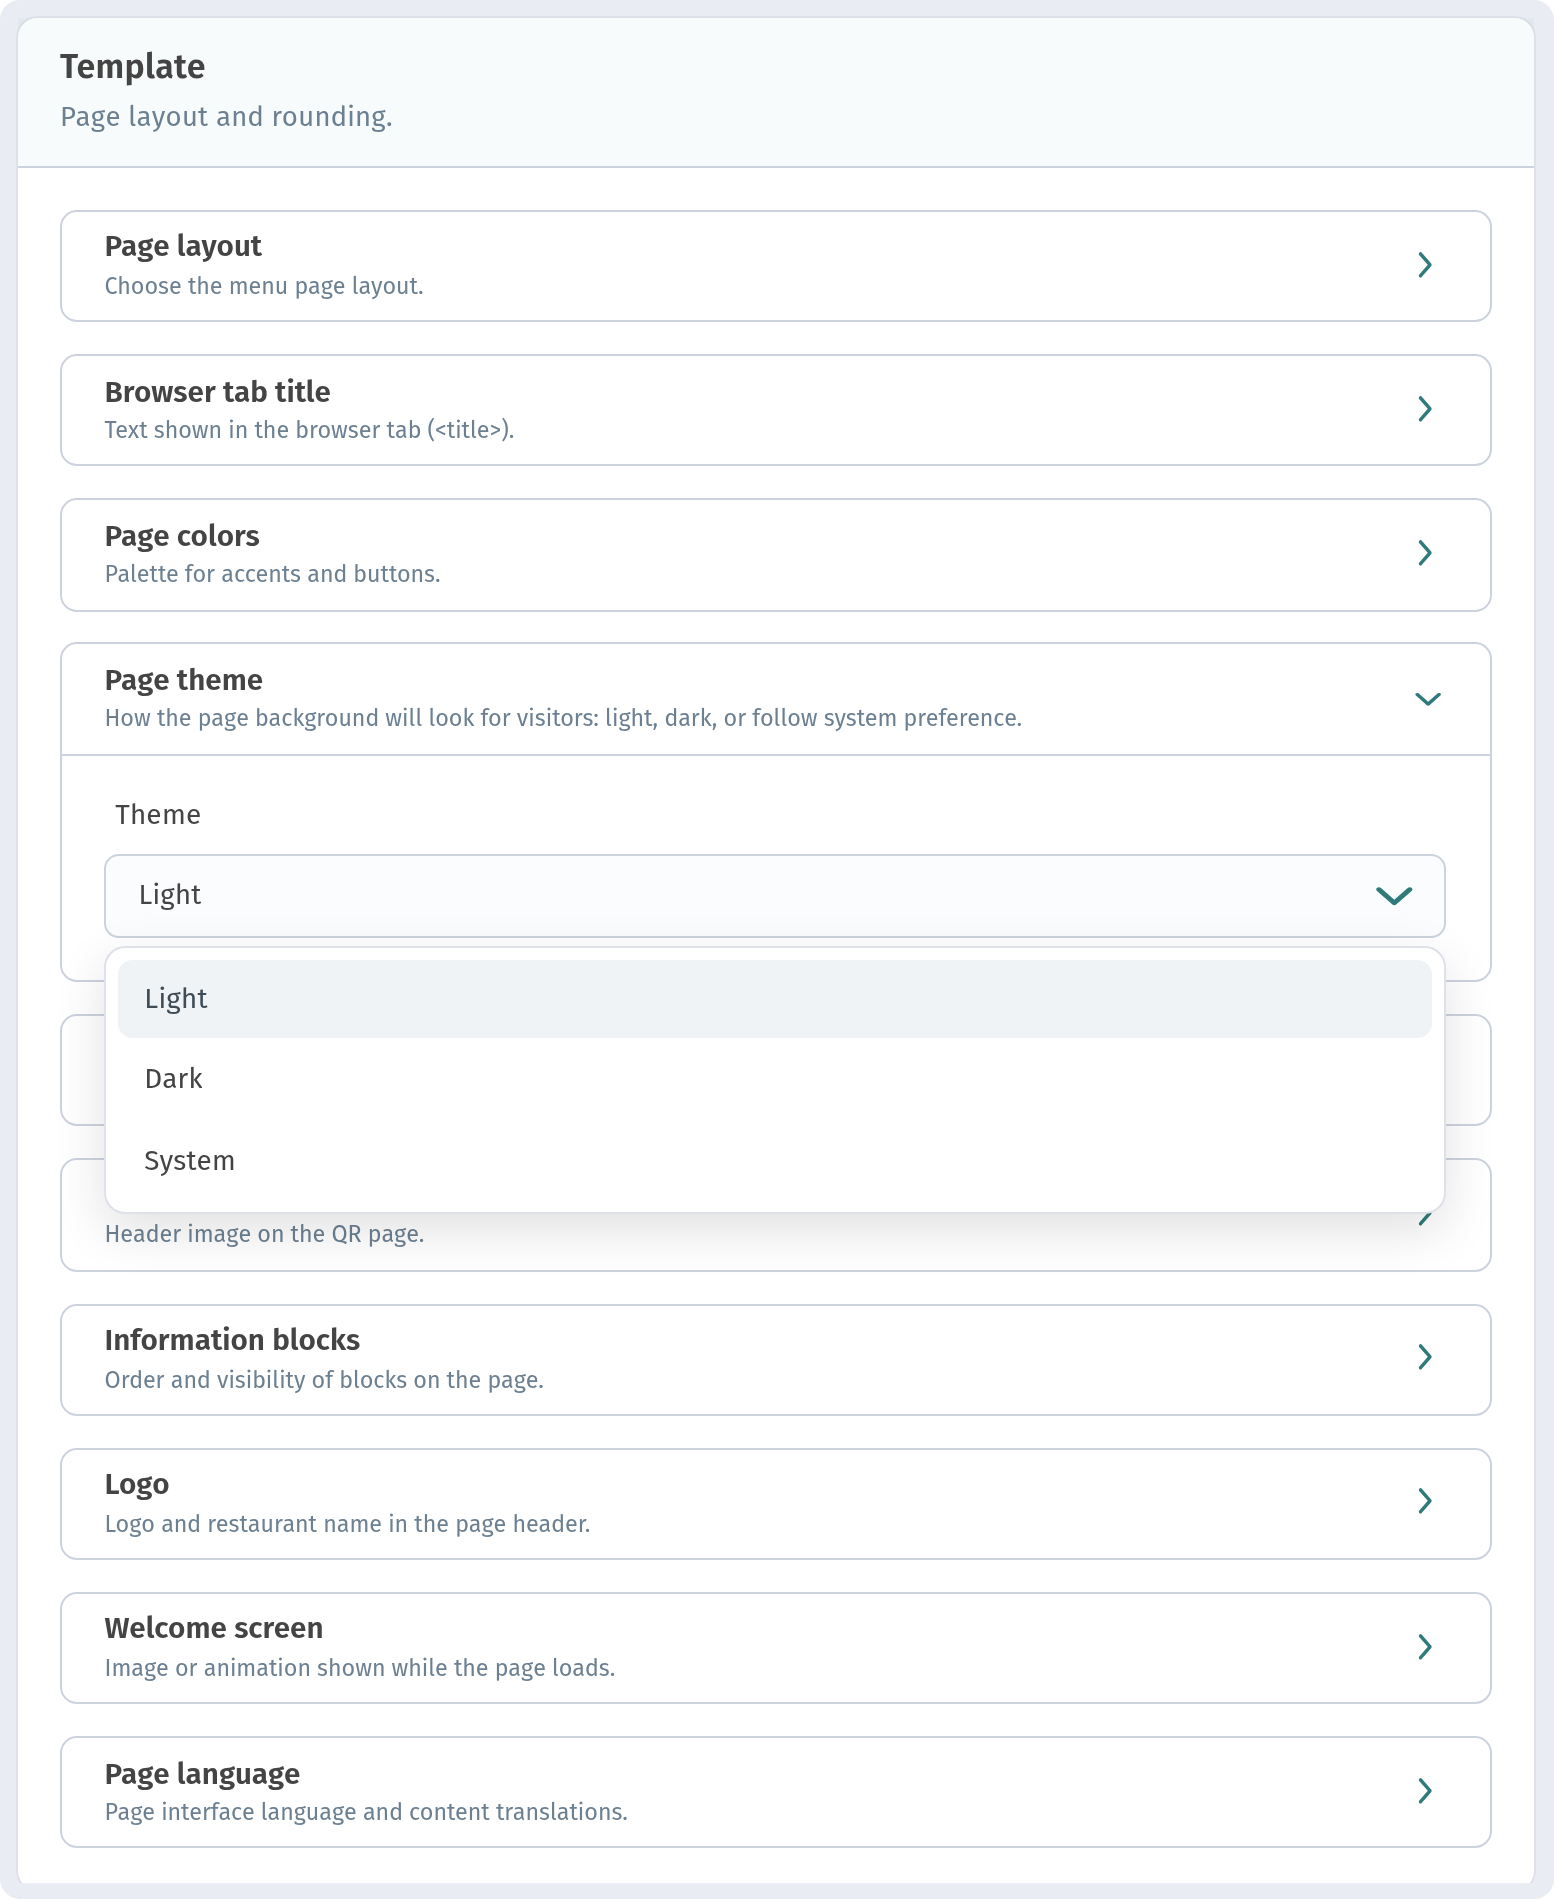Click 'Page interface language' description
This screenshot has width=1554, height=1899.
(x=366, y=1812)
